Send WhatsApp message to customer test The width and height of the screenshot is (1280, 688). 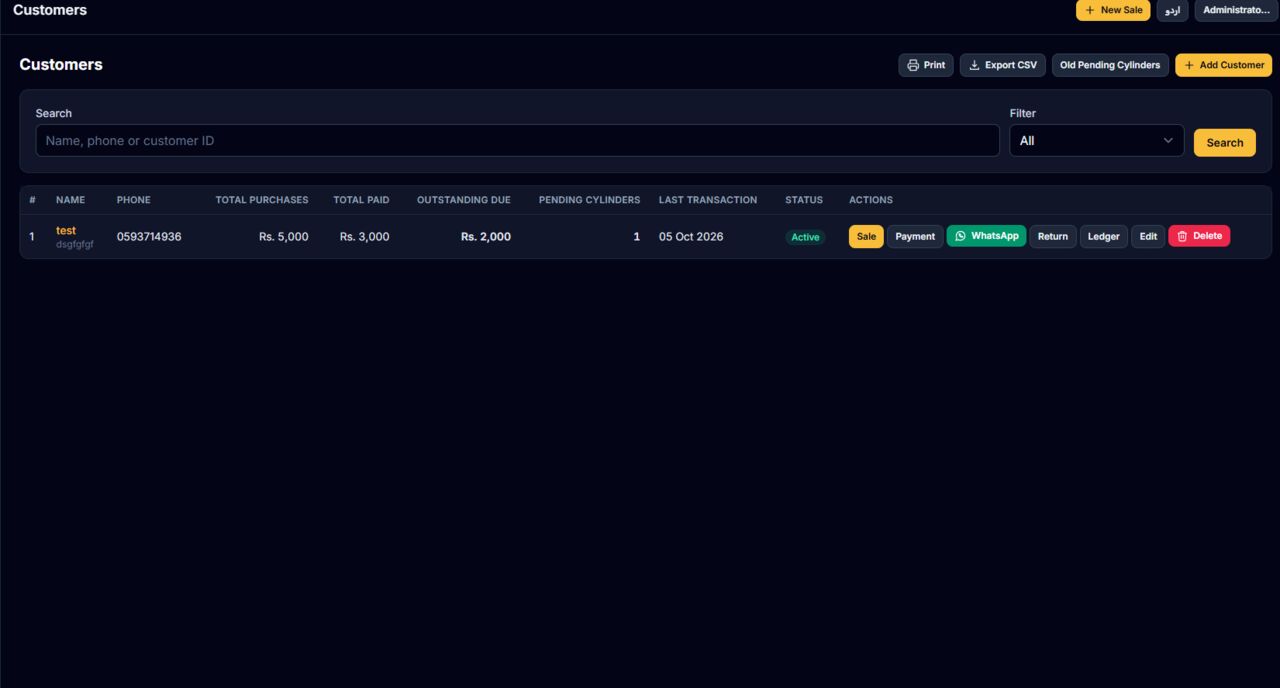point(986,236)
